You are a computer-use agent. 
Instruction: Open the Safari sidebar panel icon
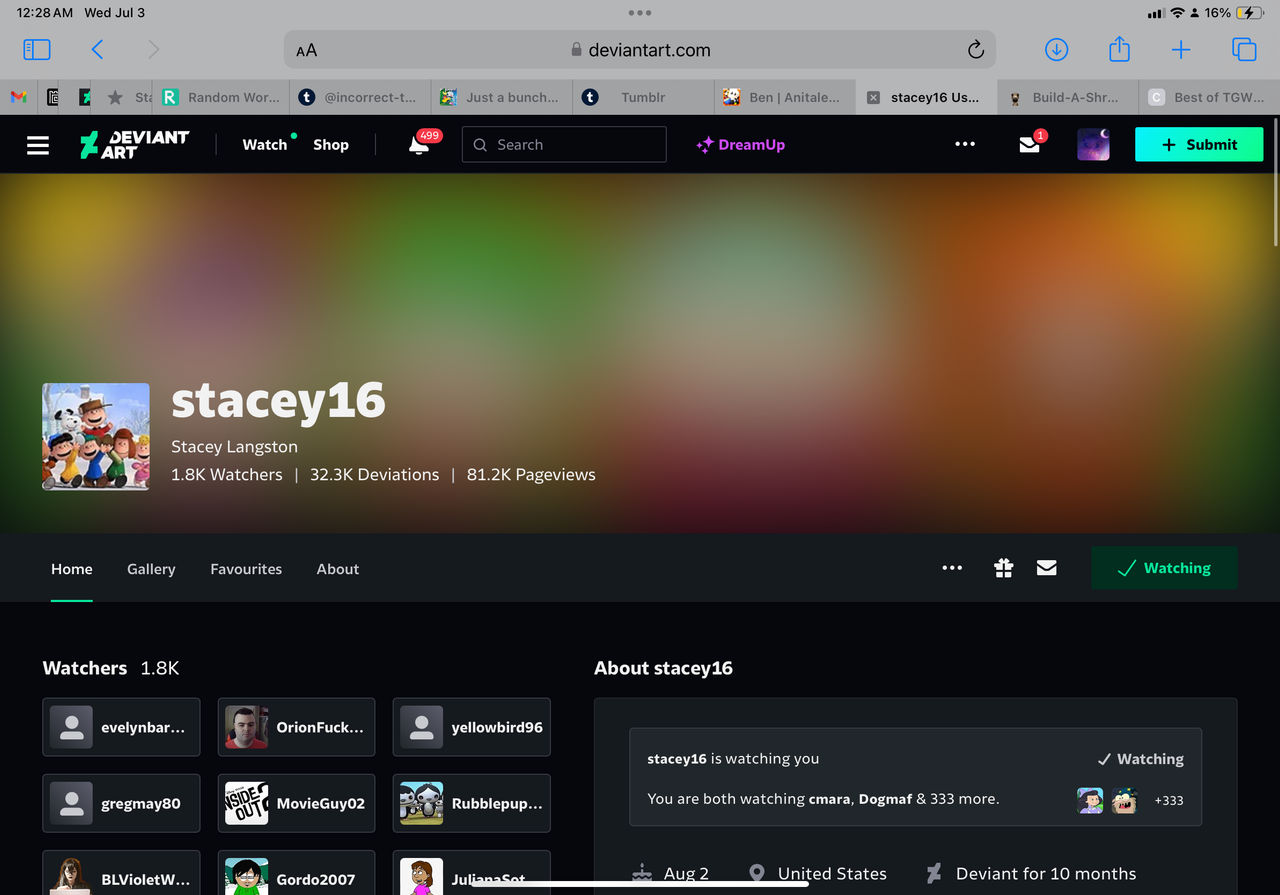37,49
